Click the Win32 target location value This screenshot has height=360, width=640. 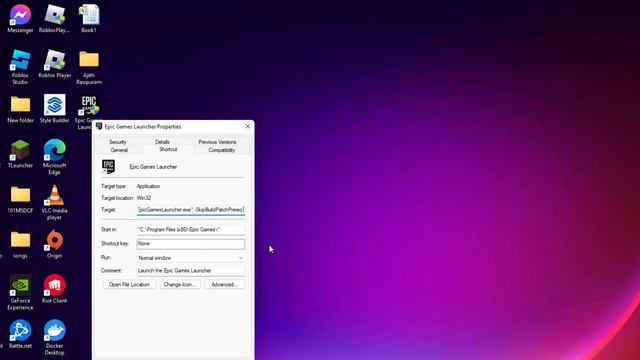point(144,198)
